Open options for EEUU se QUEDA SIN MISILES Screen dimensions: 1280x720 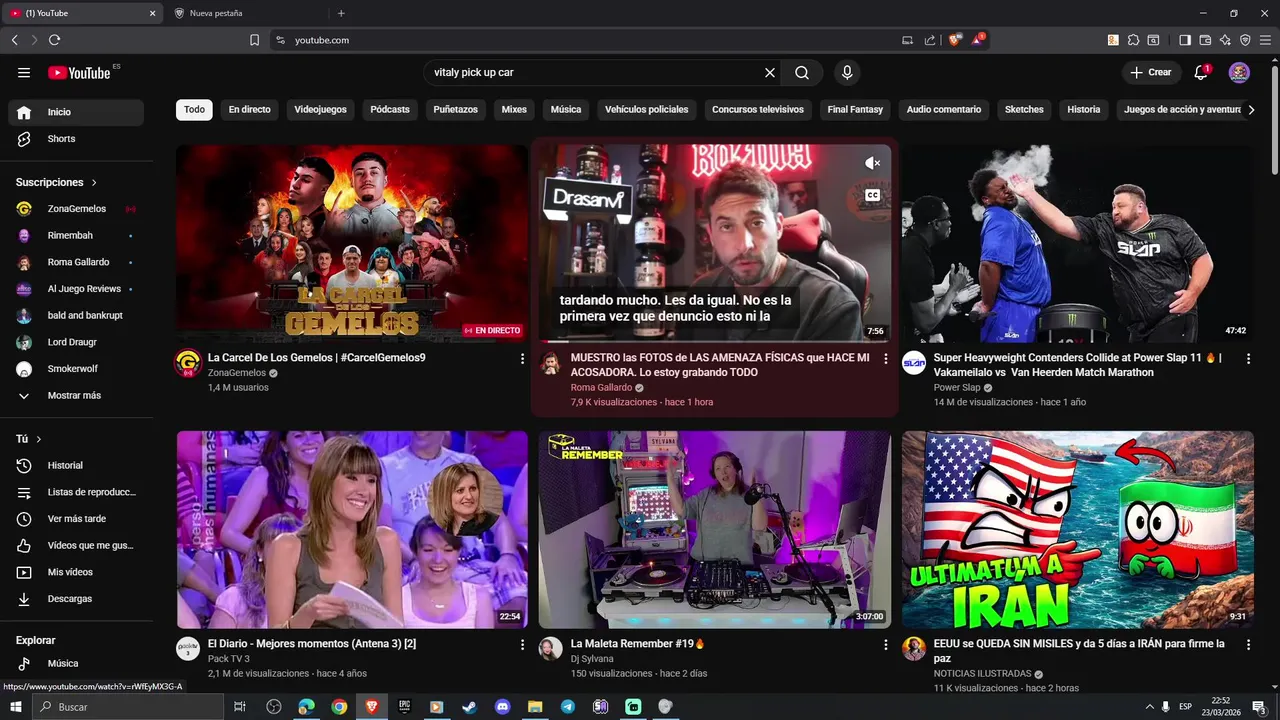point(1248,645)
